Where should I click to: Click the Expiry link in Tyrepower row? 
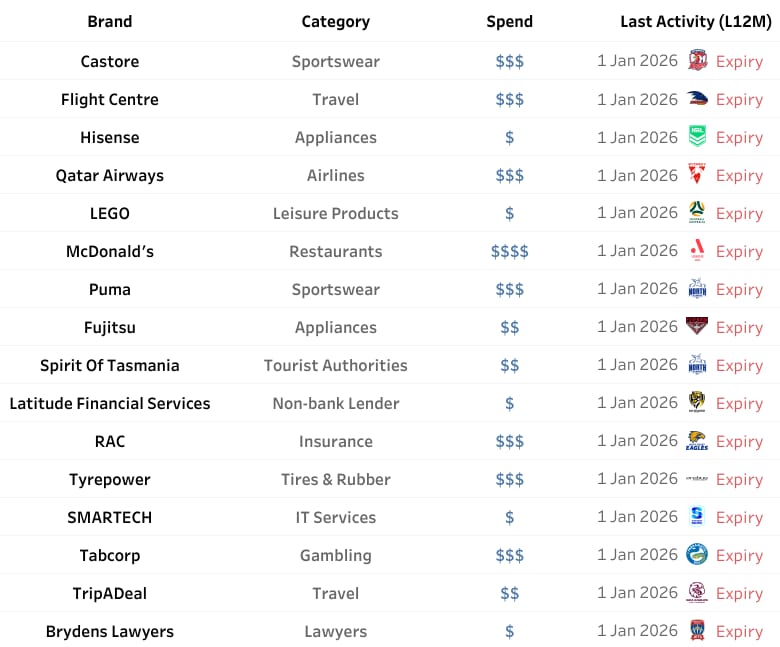pyautogui.click(x=739, y=479)
